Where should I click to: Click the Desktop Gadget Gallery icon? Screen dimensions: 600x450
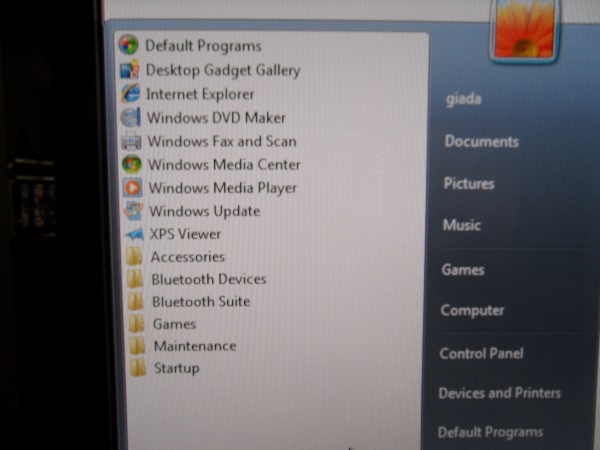[130, 69]
